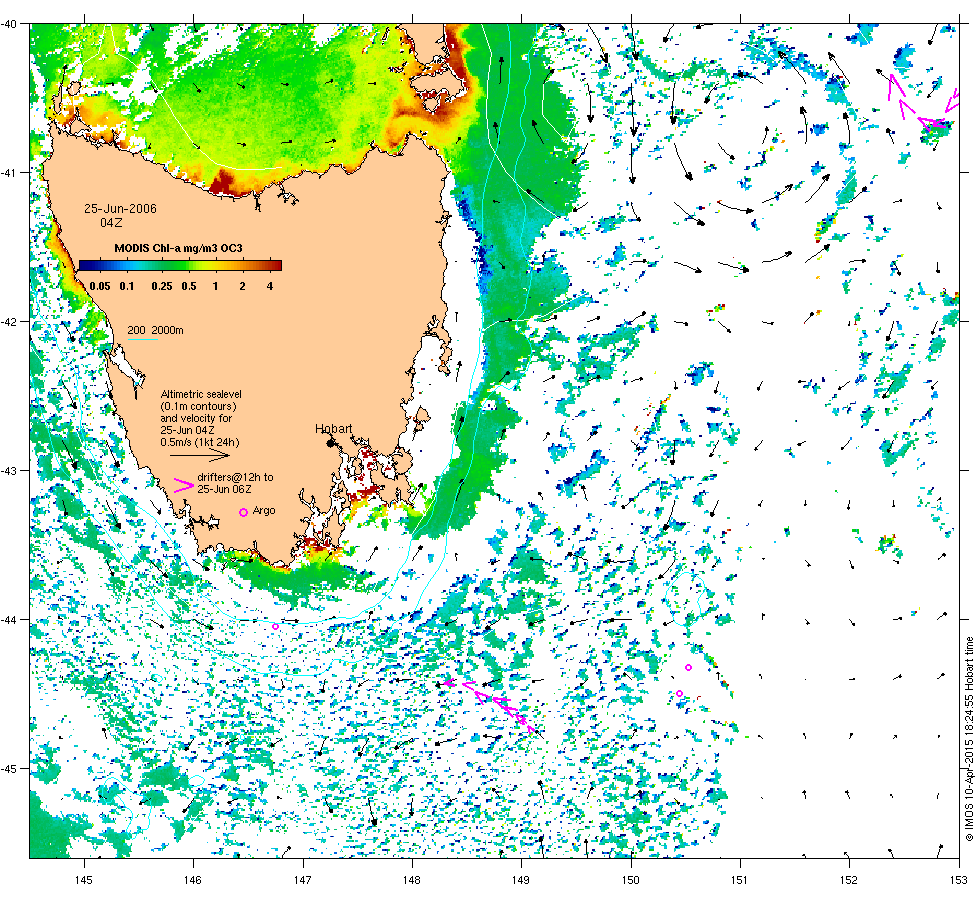Click the color bar value '4'

(270, 286)
